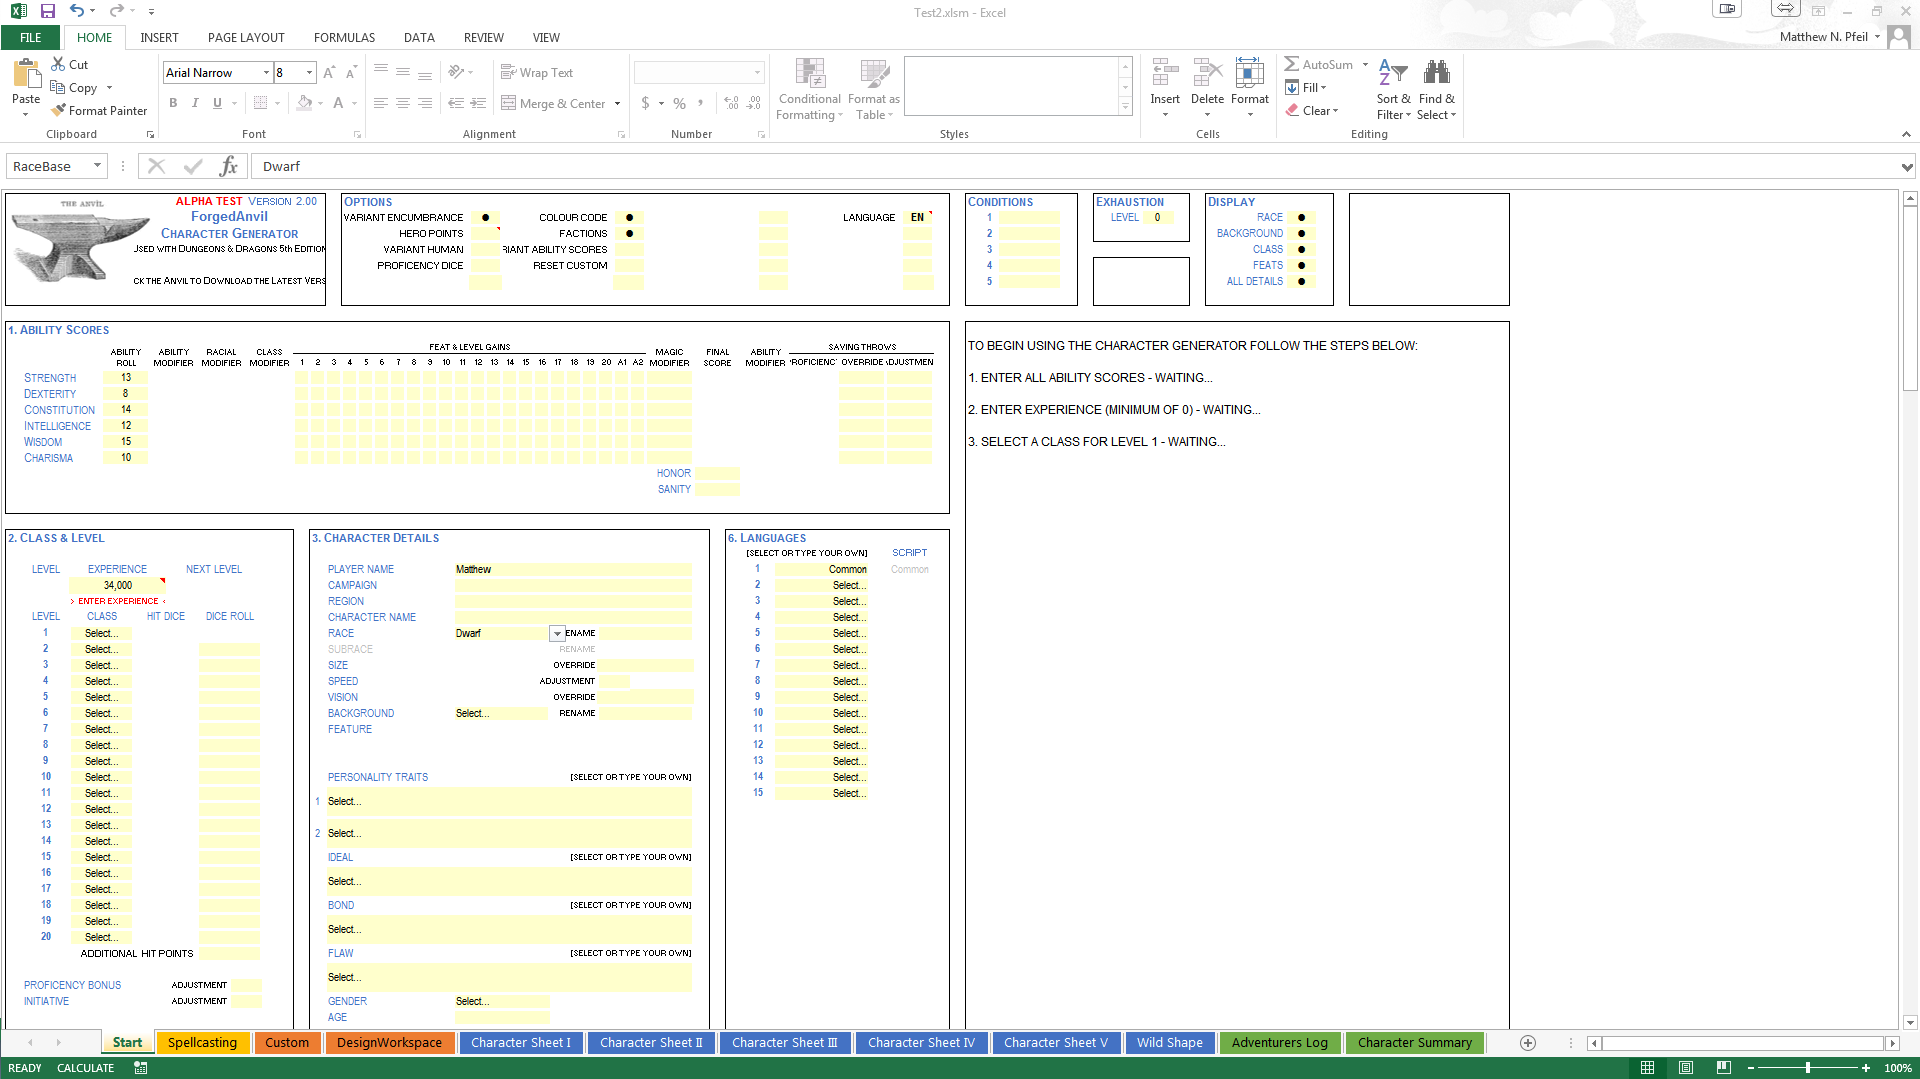Switch to the FORMULAS ribbon tab

(x=344, y=37)
